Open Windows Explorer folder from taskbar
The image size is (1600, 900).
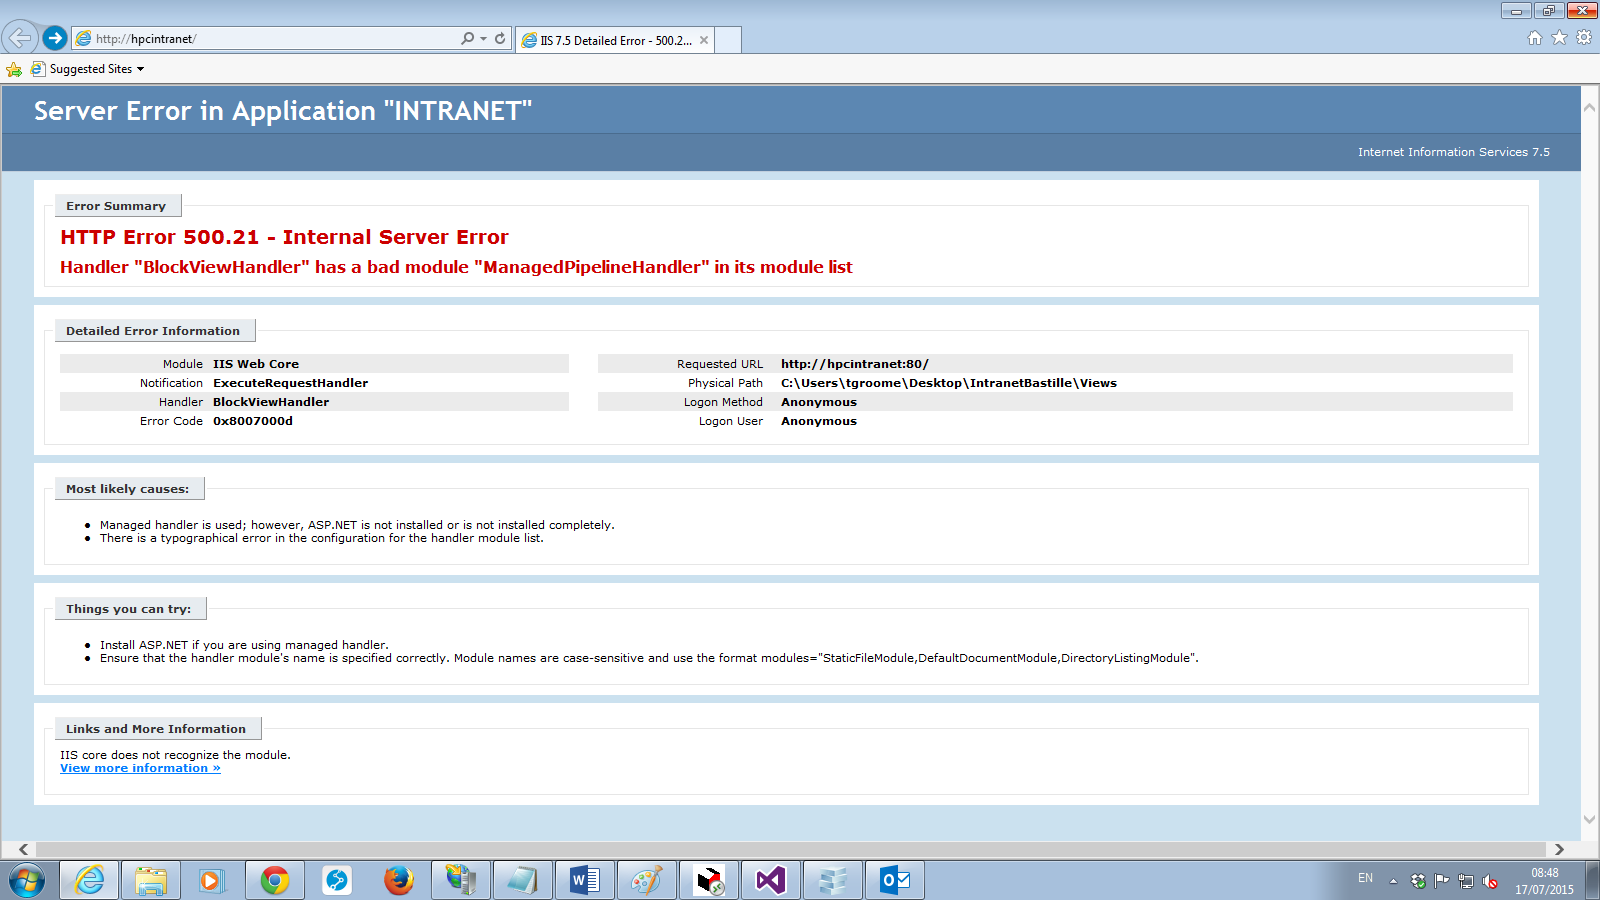[151, 880]
